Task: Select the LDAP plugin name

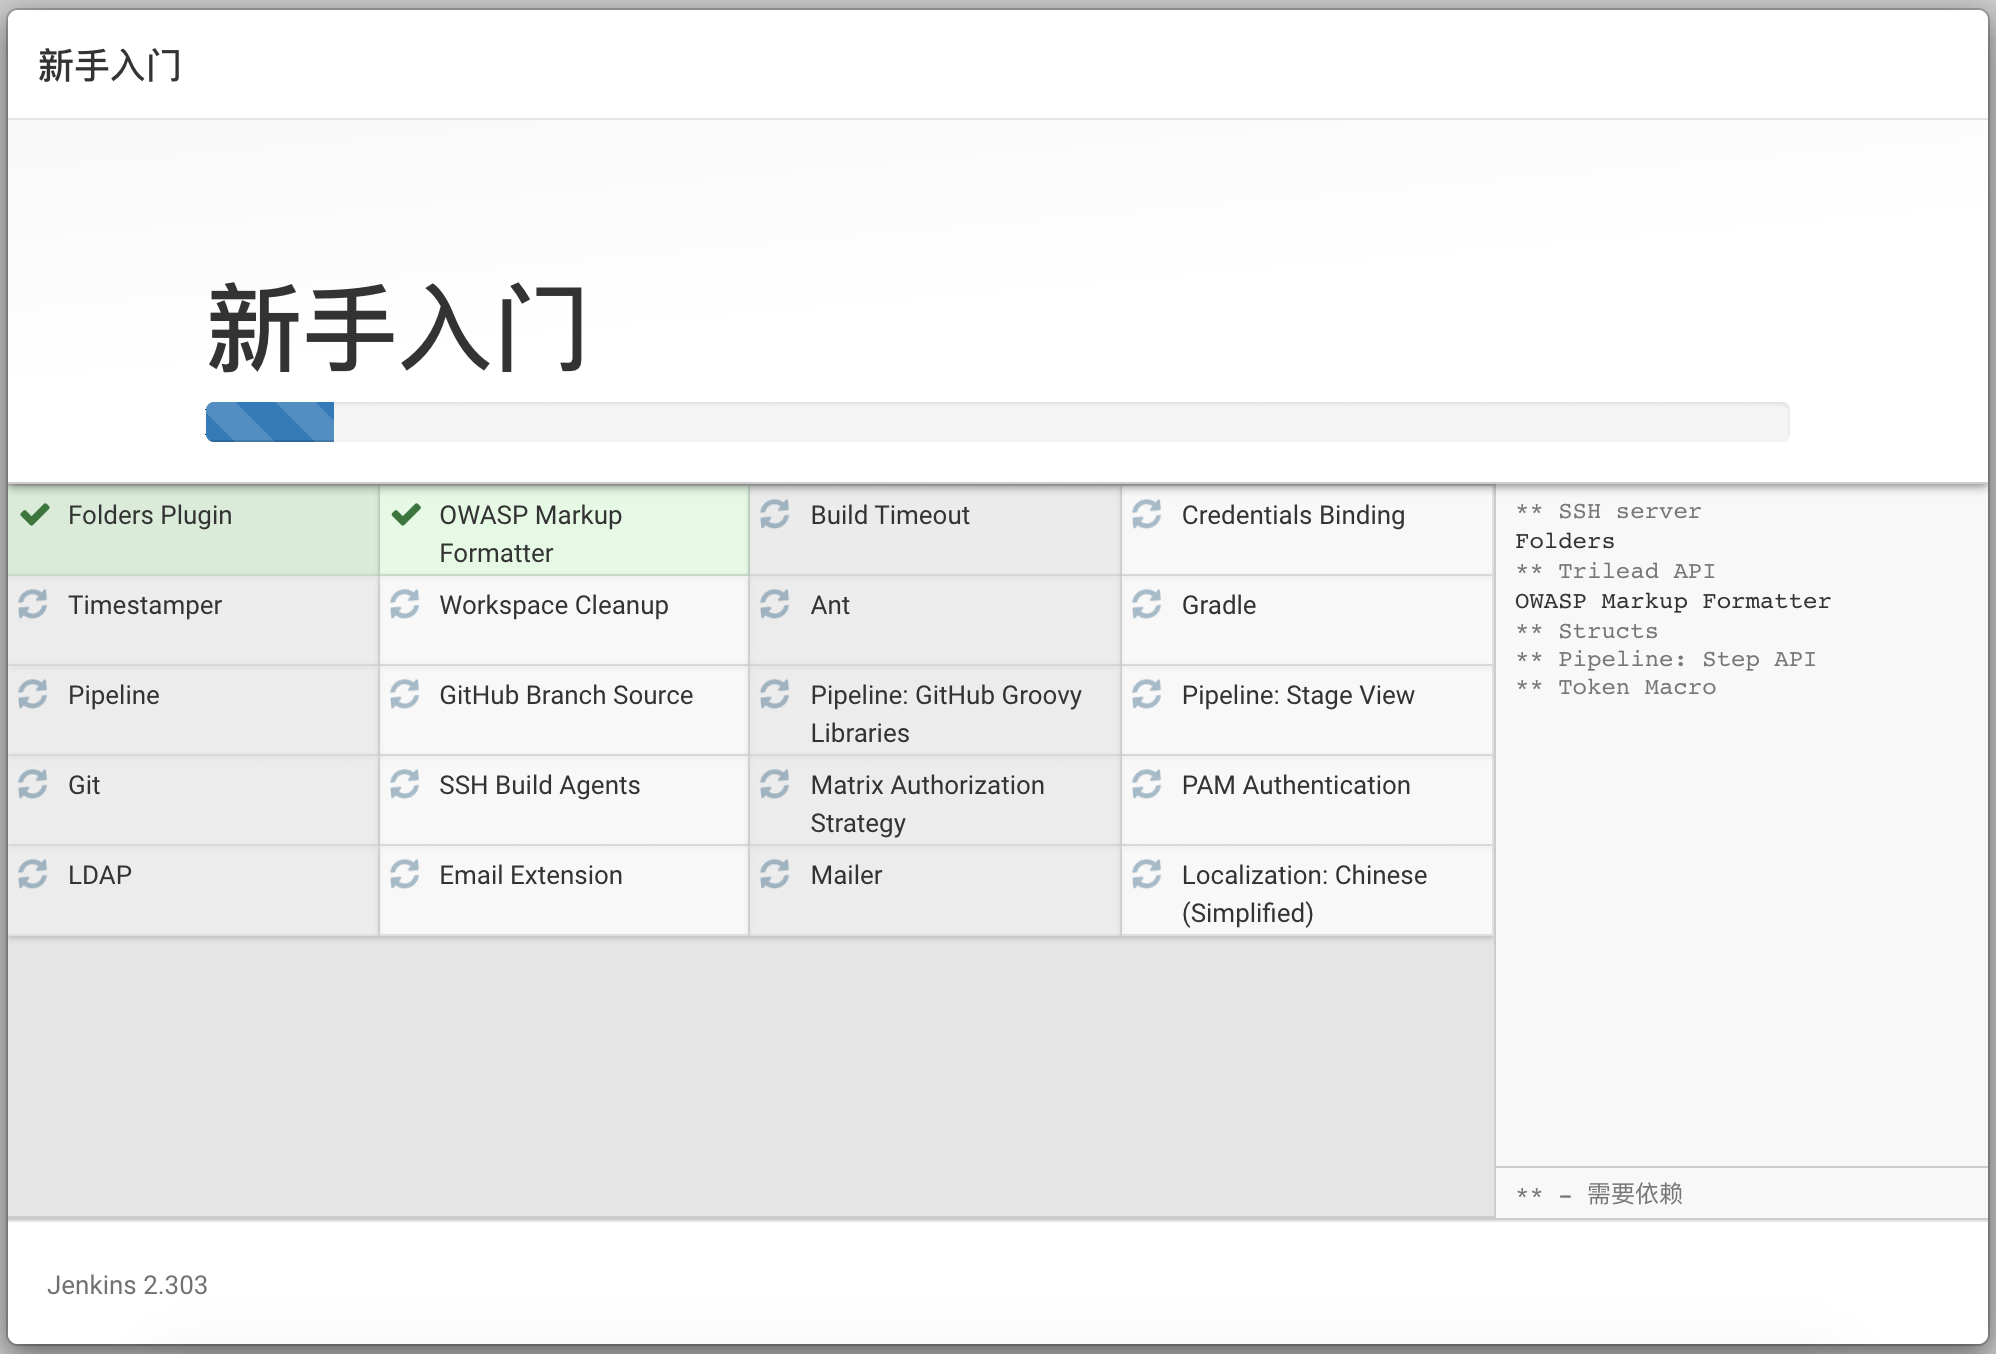Action: [100, 875]
